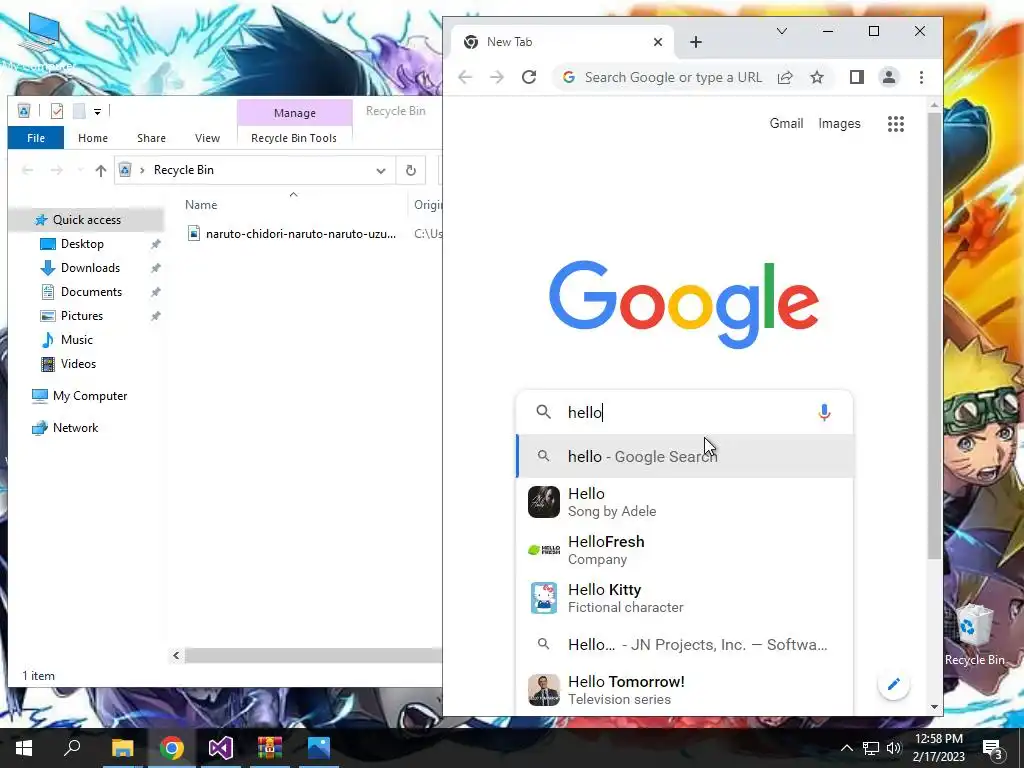Refresh the Recycle Bin folder view
The width and height of the screenshot is (1024, 768).
411,170
